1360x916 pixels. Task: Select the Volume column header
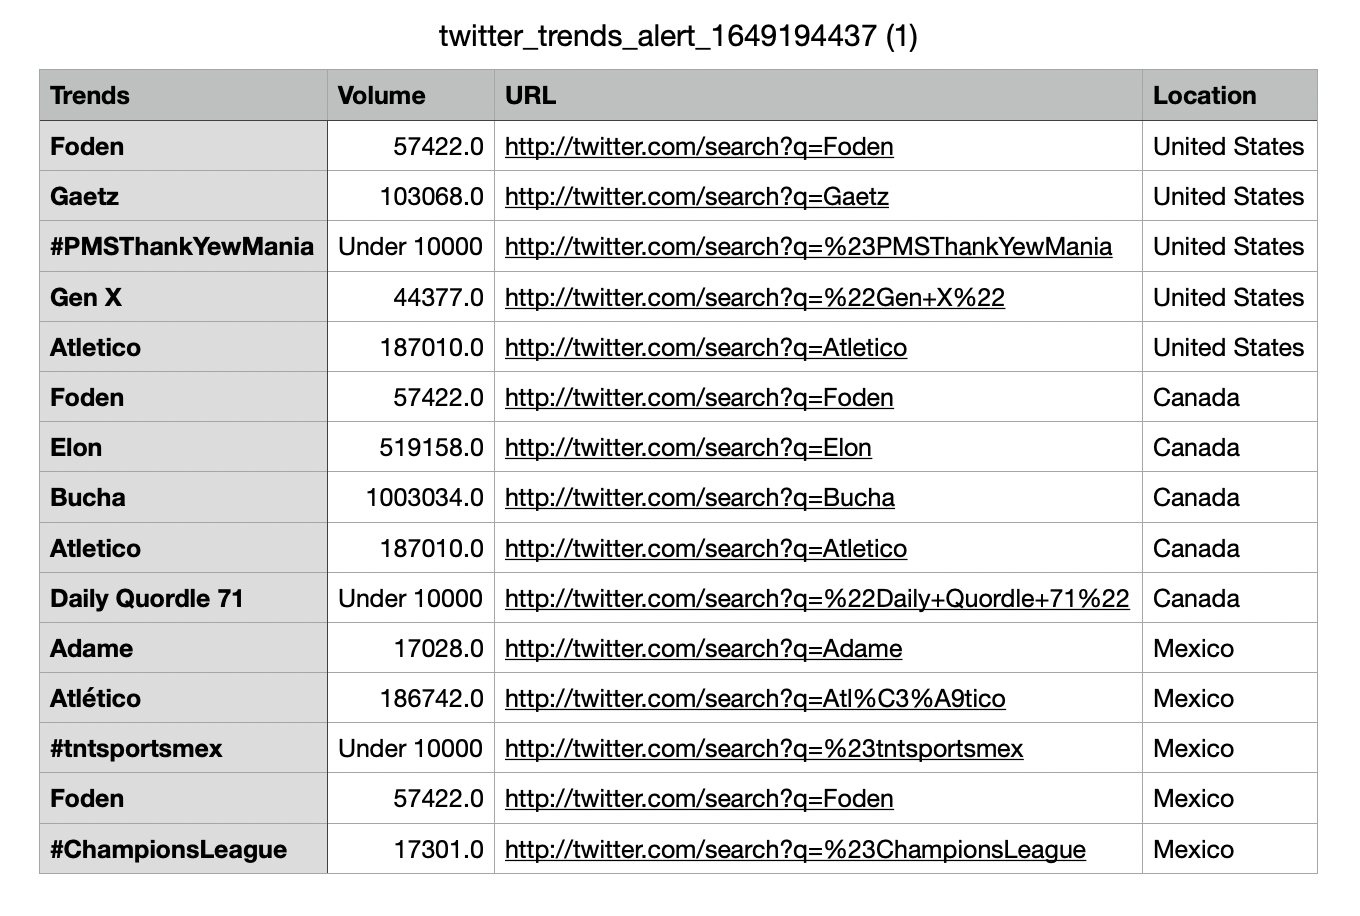coord(410,96)
